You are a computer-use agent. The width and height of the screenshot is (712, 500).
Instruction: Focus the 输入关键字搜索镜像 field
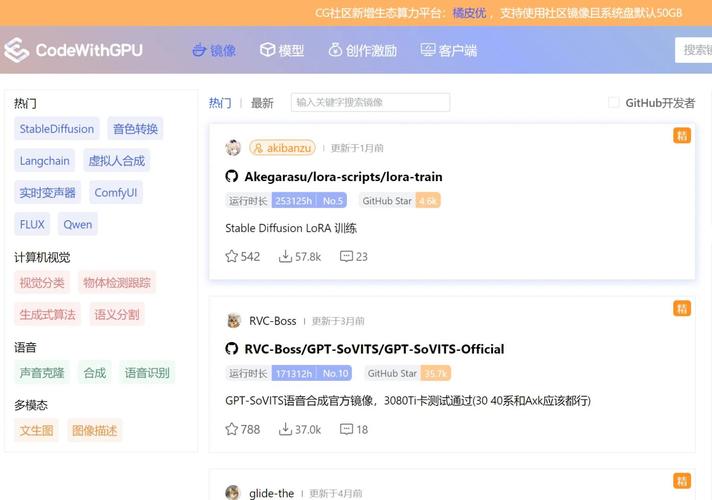[371, 103]
